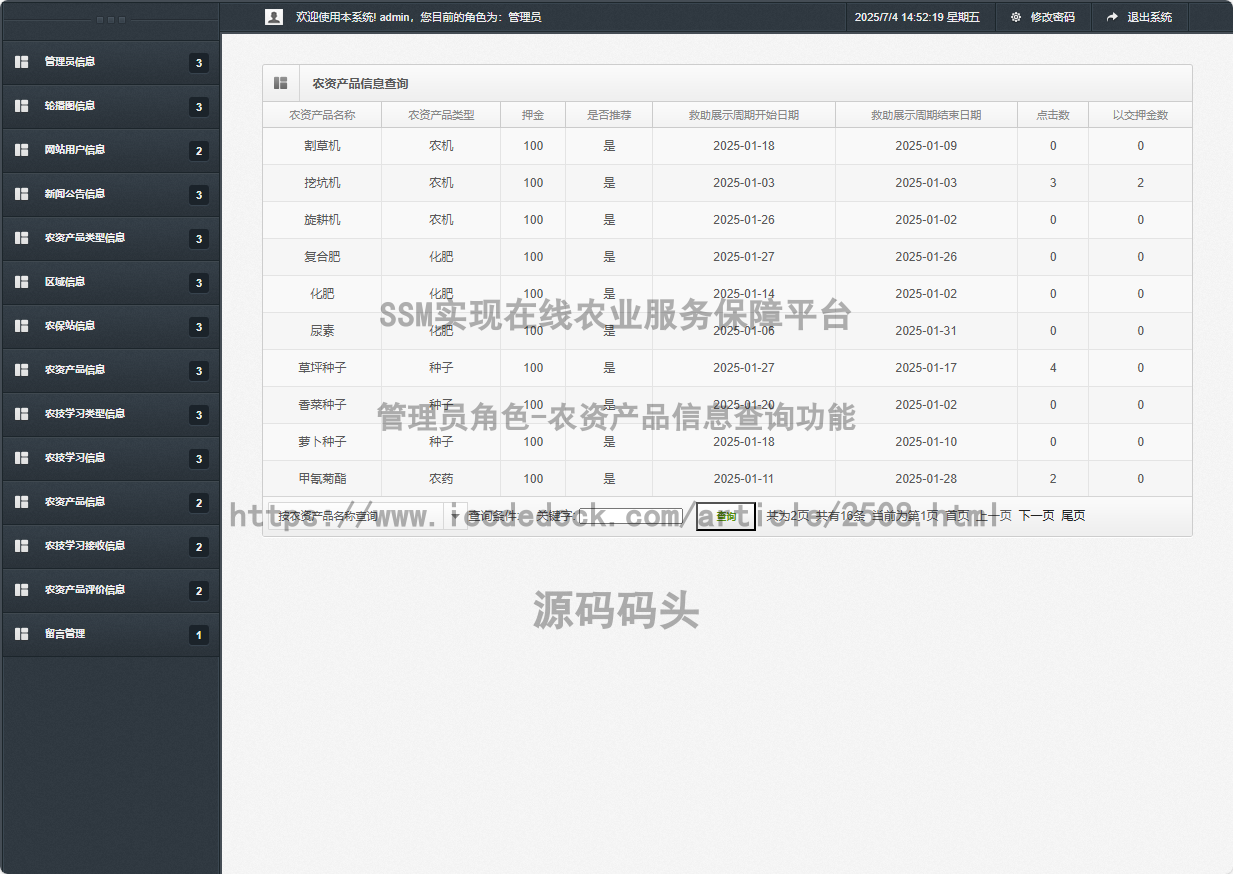The height and width of the screenshot is (874, 1233).
Task: Click the 农资产品信息查询 panel title
Action: point(360,83)
